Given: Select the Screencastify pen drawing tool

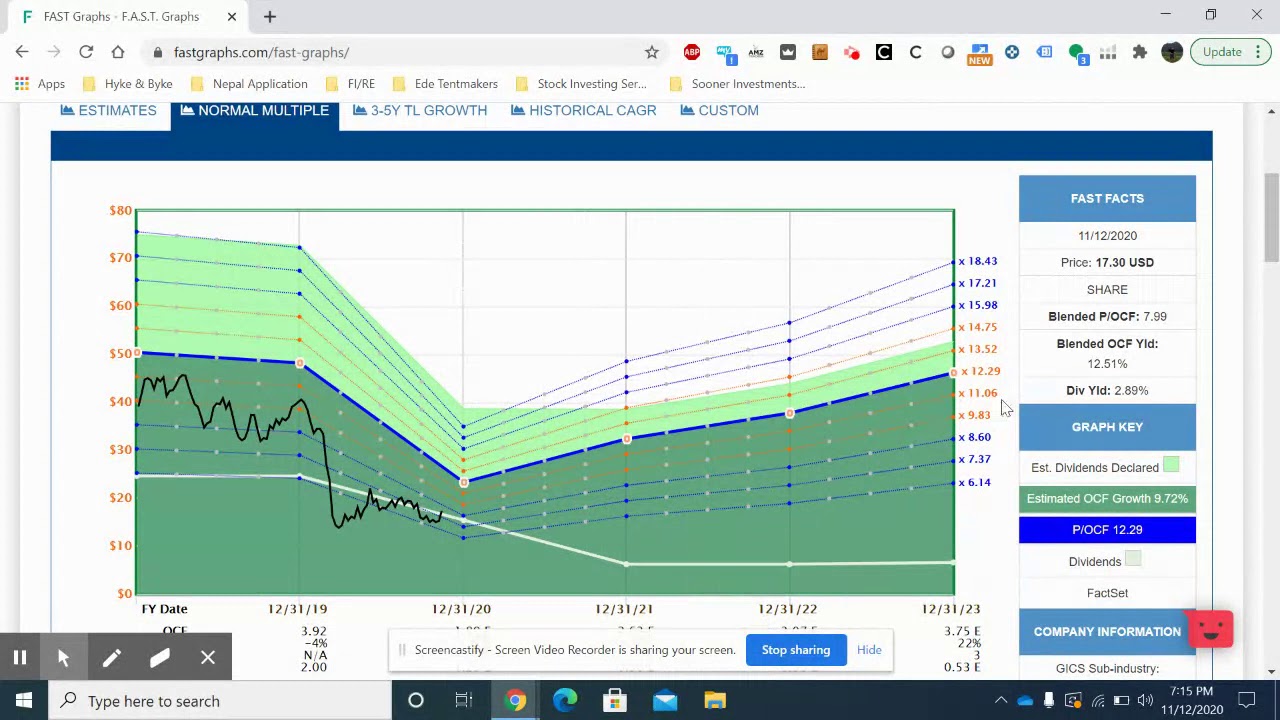Looking at the screenshot, I should pos(111,658).
